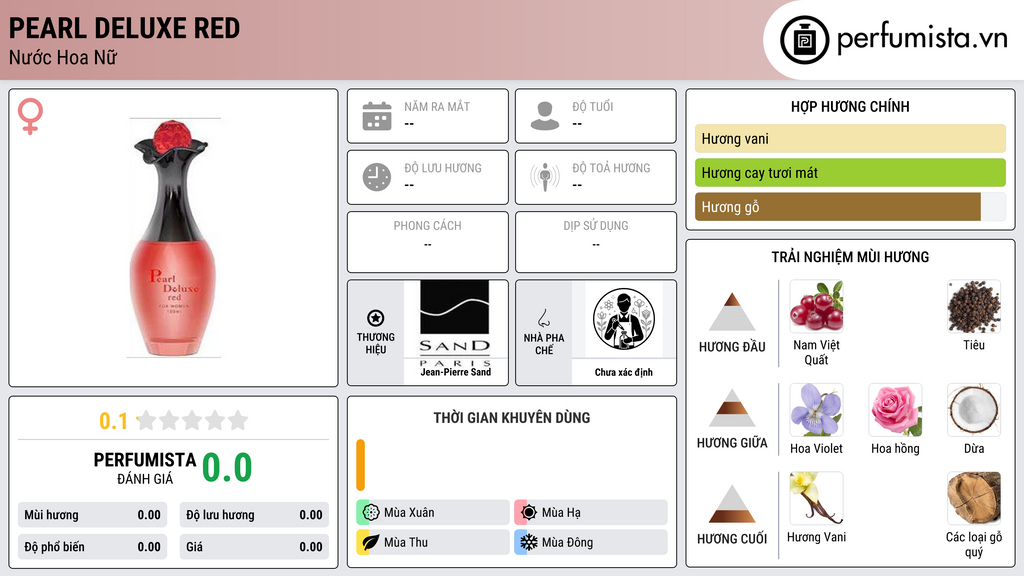Click the Mùa Thu leaf icon

coord(371,542)
